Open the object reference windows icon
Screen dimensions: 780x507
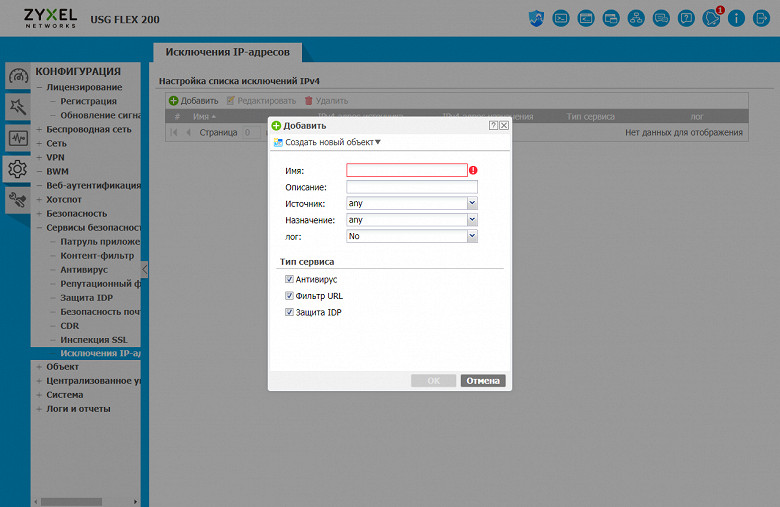click(611, 19)
